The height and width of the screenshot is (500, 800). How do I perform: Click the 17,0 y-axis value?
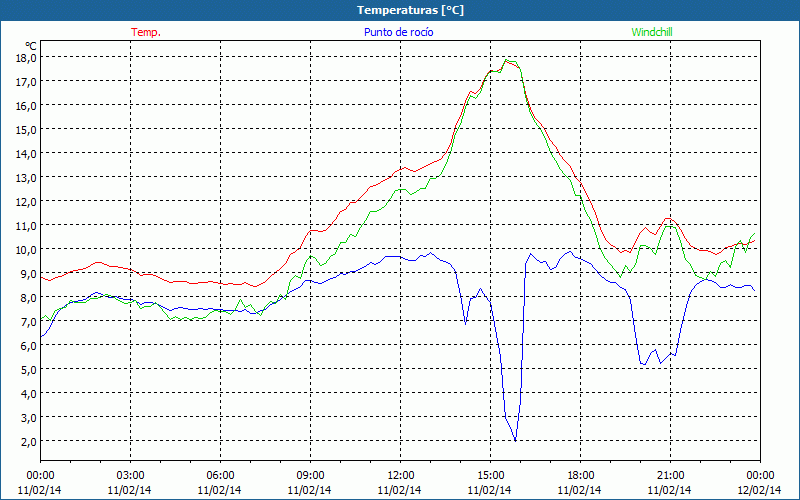tap(26, 82)
